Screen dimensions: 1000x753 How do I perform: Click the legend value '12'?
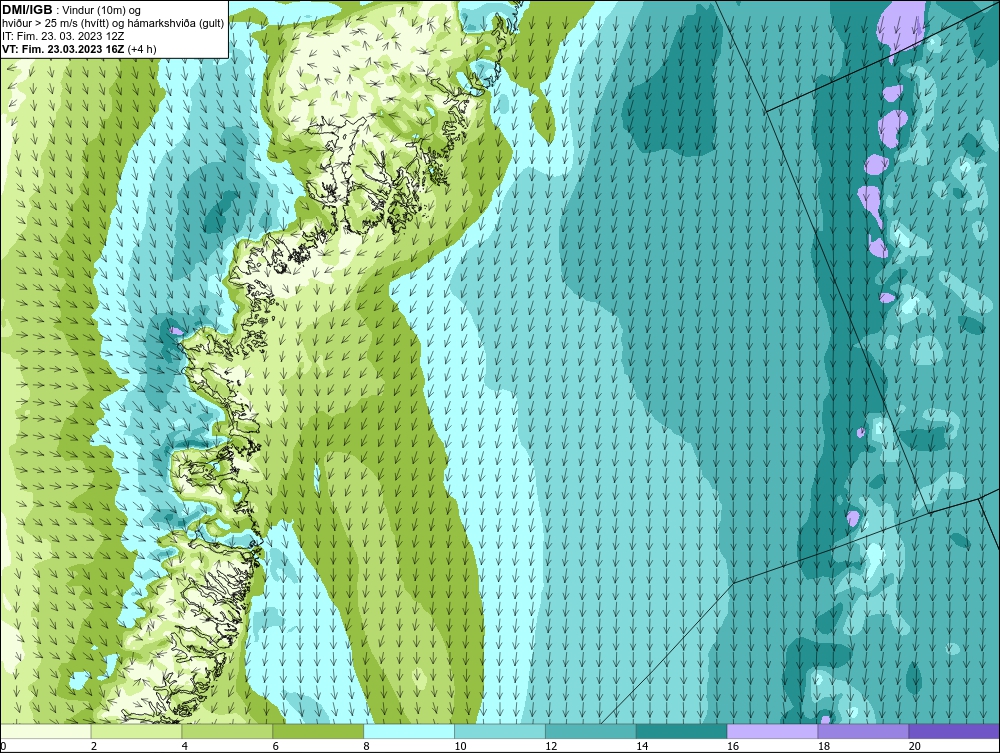551,746
